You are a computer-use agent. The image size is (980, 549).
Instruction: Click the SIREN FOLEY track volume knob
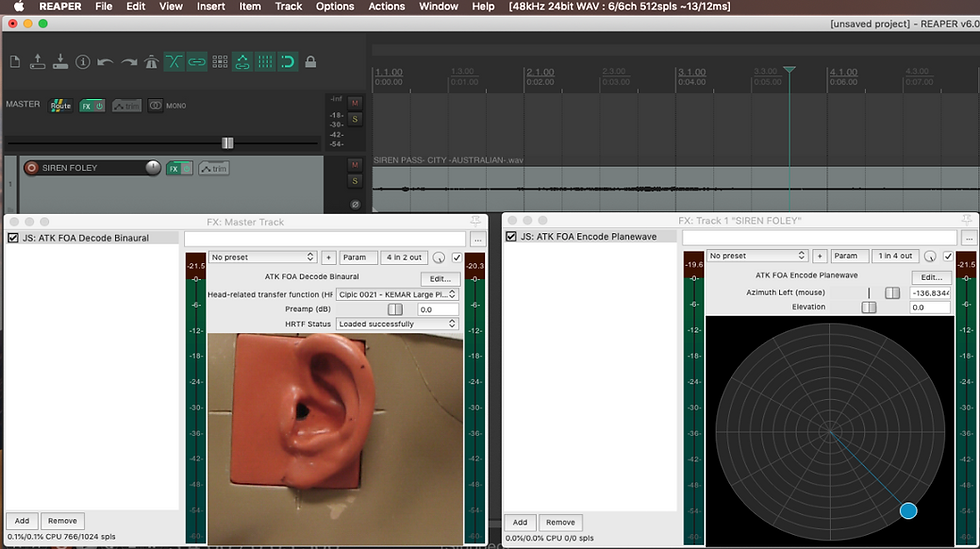click(152, 167)
